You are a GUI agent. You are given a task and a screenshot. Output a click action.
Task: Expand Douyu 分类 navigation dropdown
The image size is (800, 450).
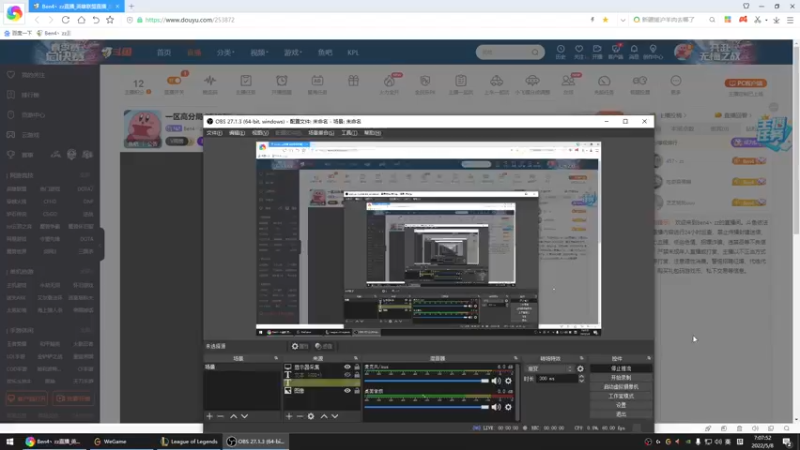click(x=225, y=53)
